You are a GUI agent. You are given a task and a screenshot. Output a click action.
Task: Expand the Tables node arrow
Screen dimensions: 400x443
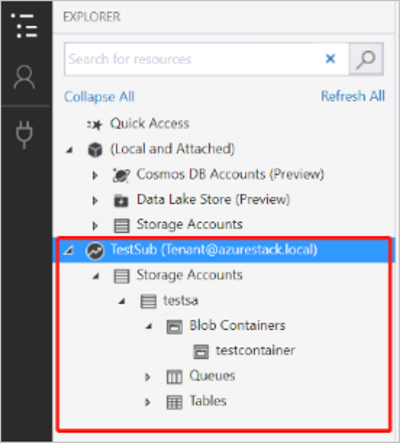pos(147,402)
